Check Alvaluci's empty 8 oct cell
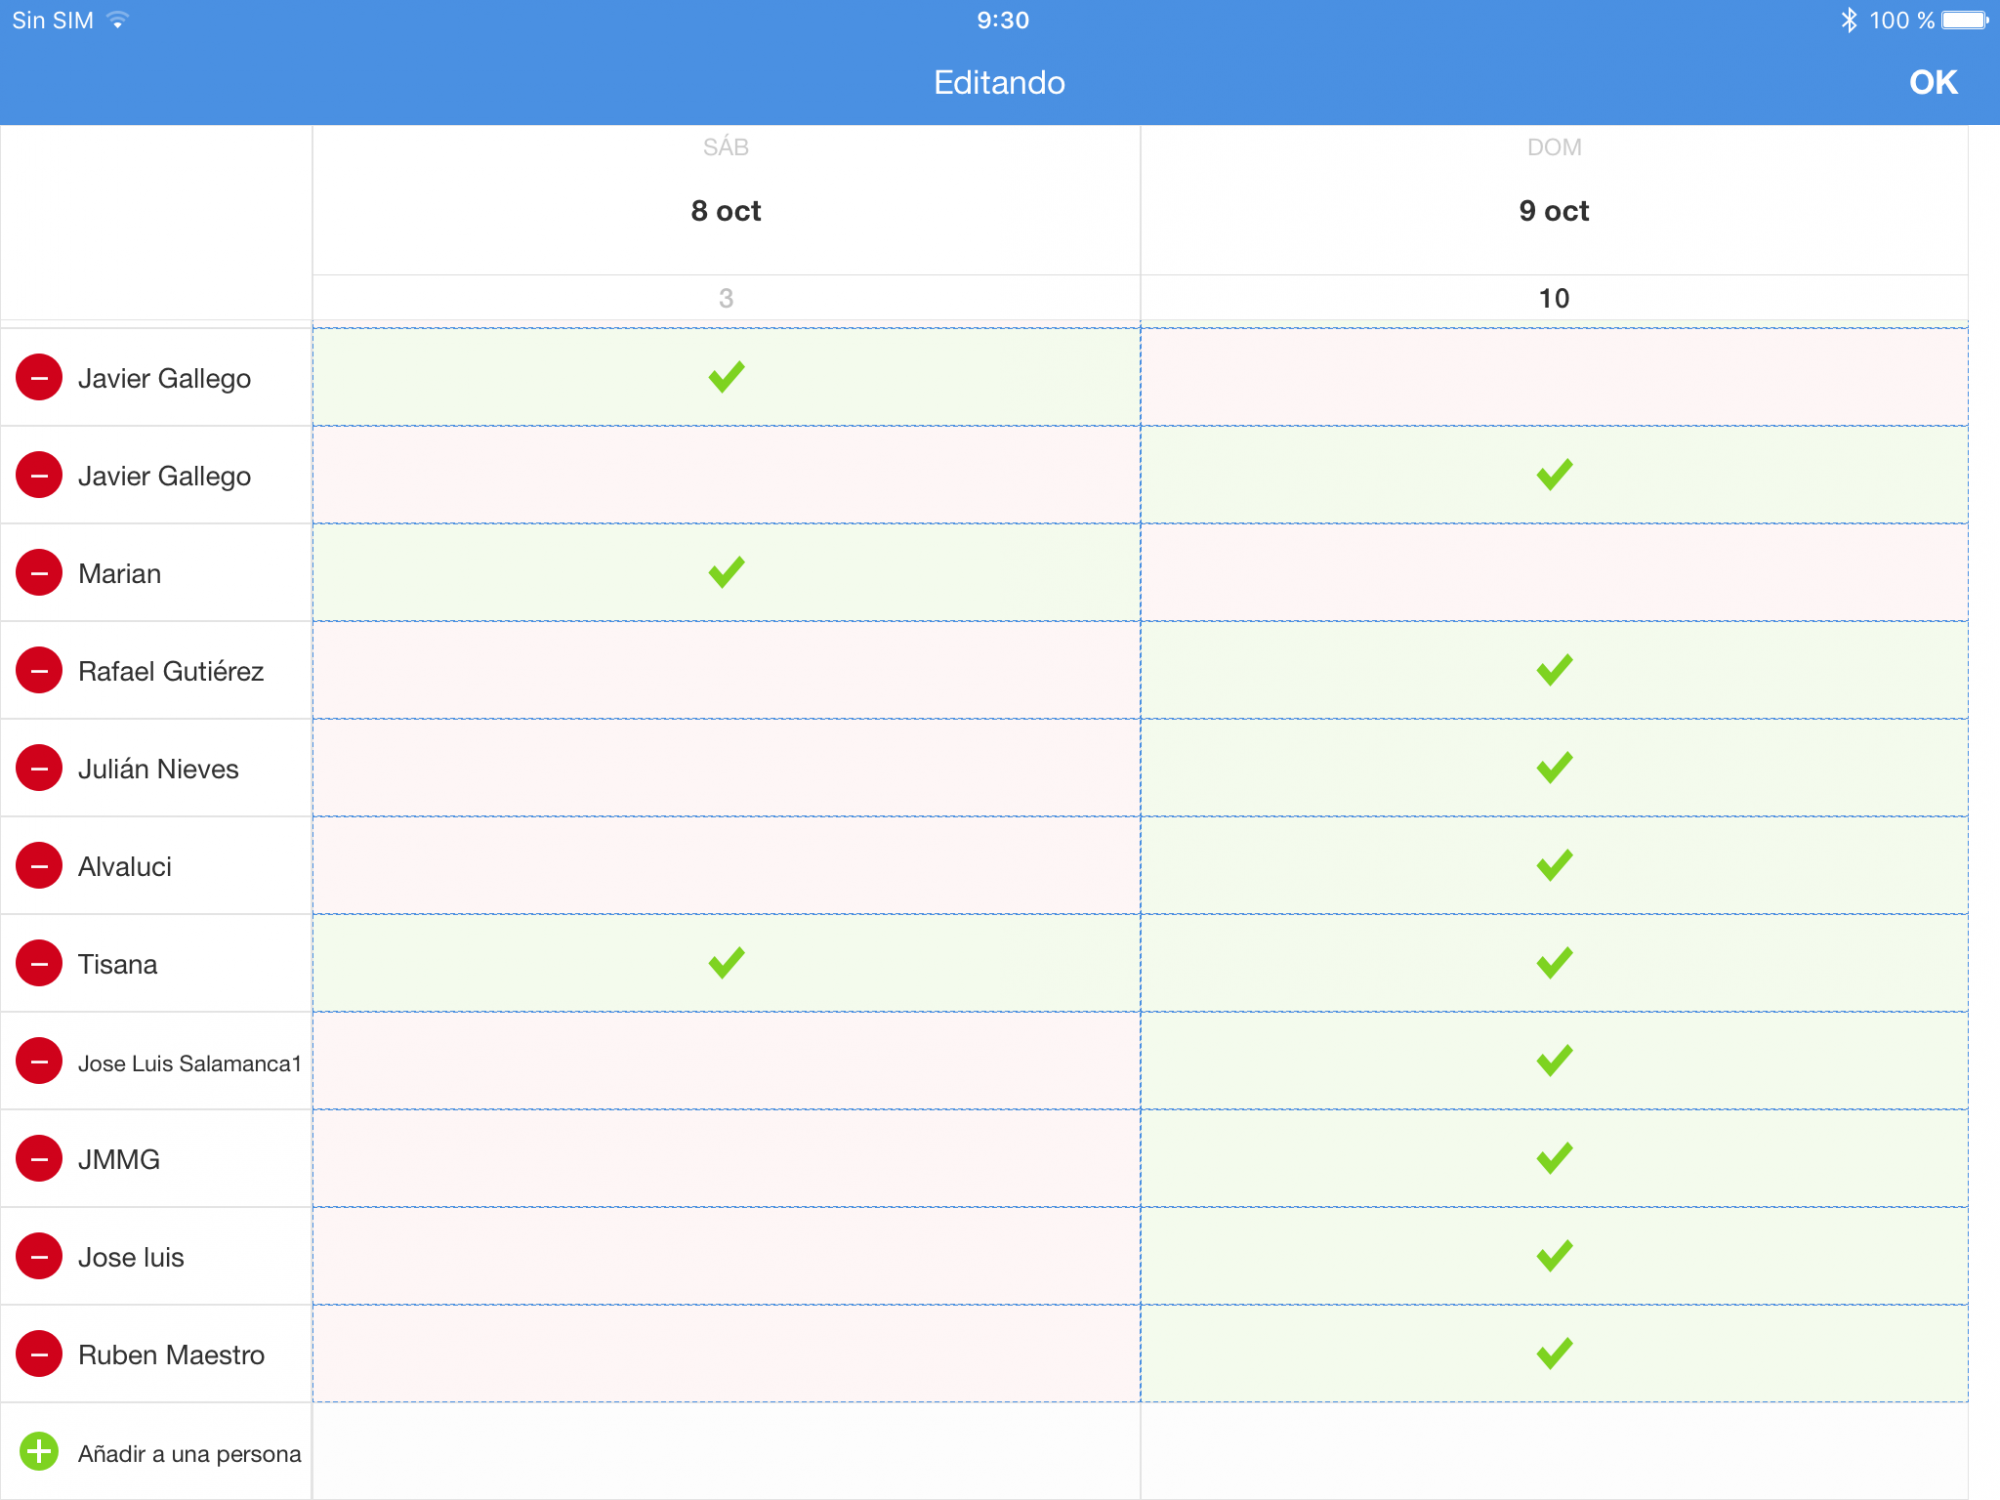This screenshot has height=1500, width=2000. tap(726, 866)
